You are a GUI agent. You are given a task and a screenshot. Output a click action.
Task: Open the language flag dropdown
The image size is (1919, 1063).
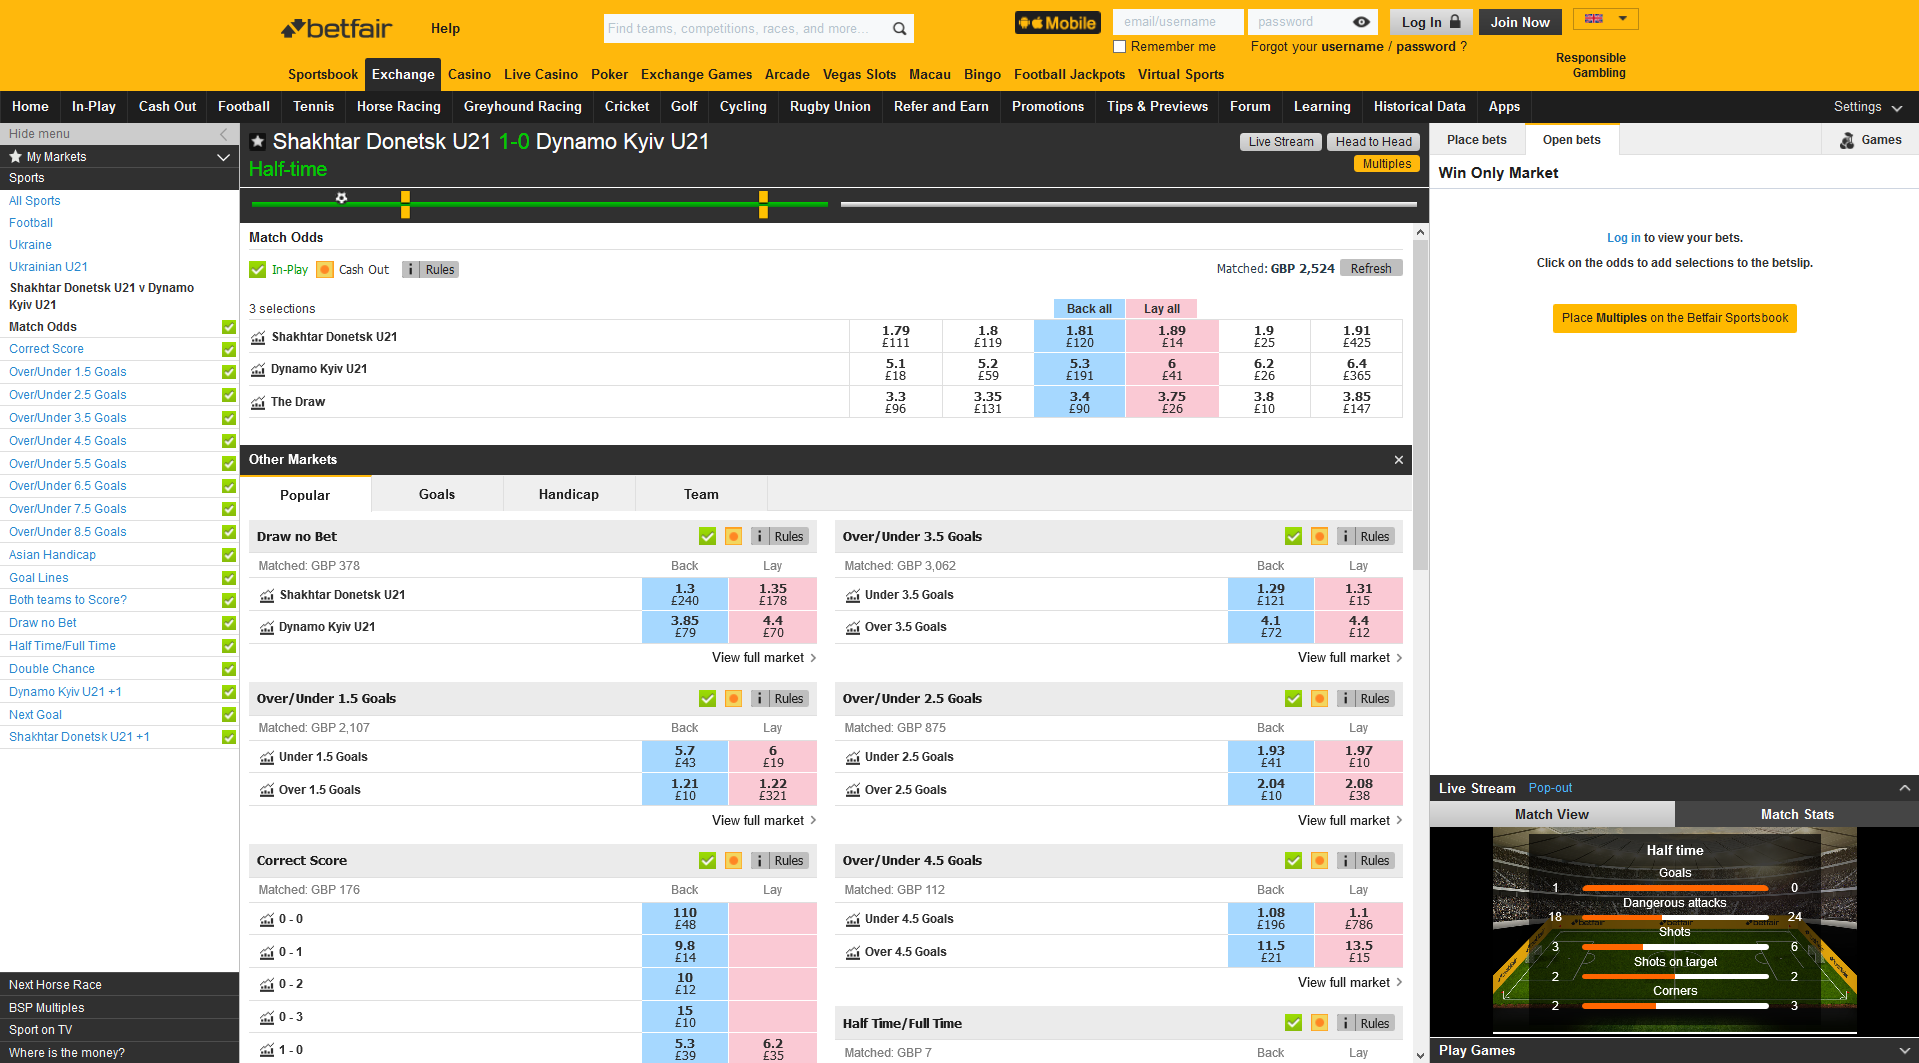(1605, 19)
